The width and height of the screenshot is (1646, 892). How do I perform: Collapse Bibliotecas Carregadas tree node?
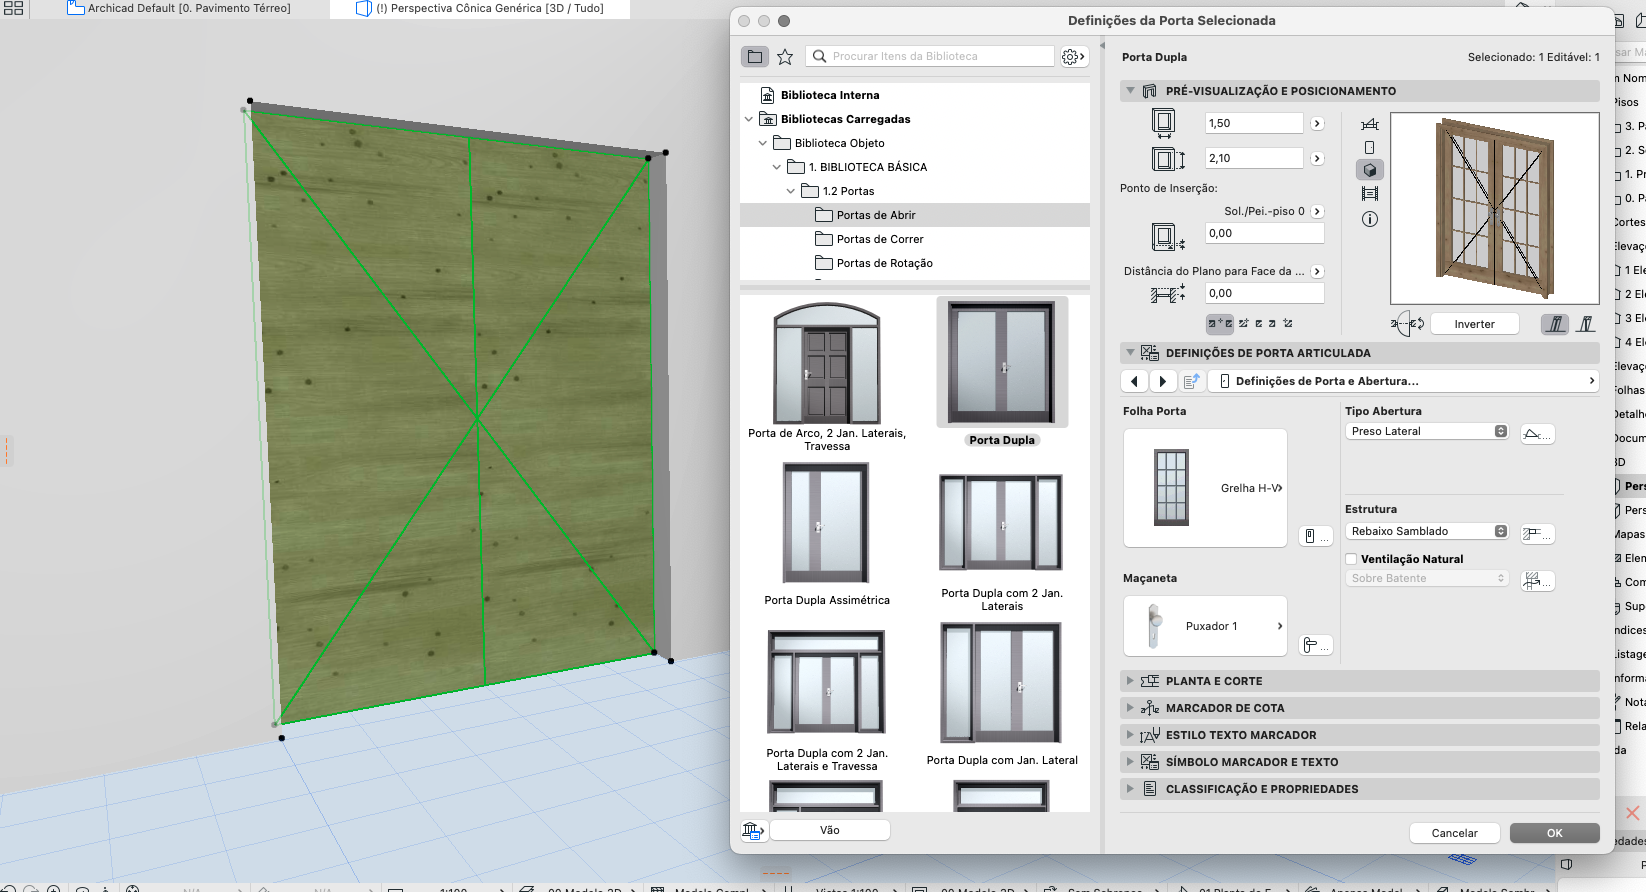tap(749, 119)
